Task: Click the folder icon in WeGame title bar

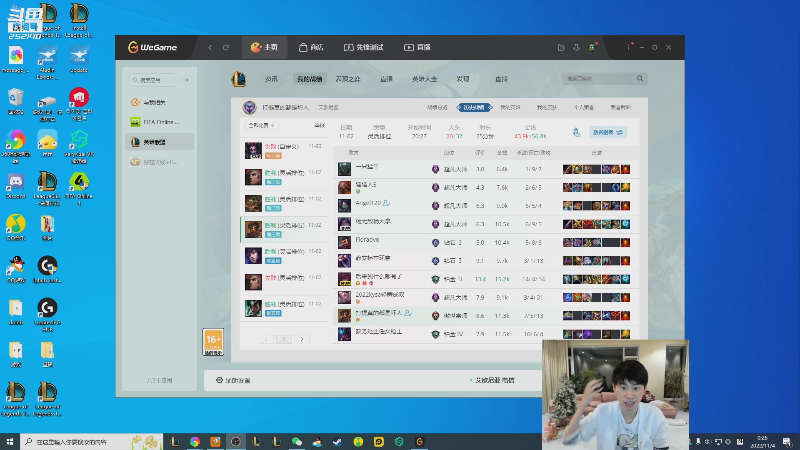Action: (561, 47)
